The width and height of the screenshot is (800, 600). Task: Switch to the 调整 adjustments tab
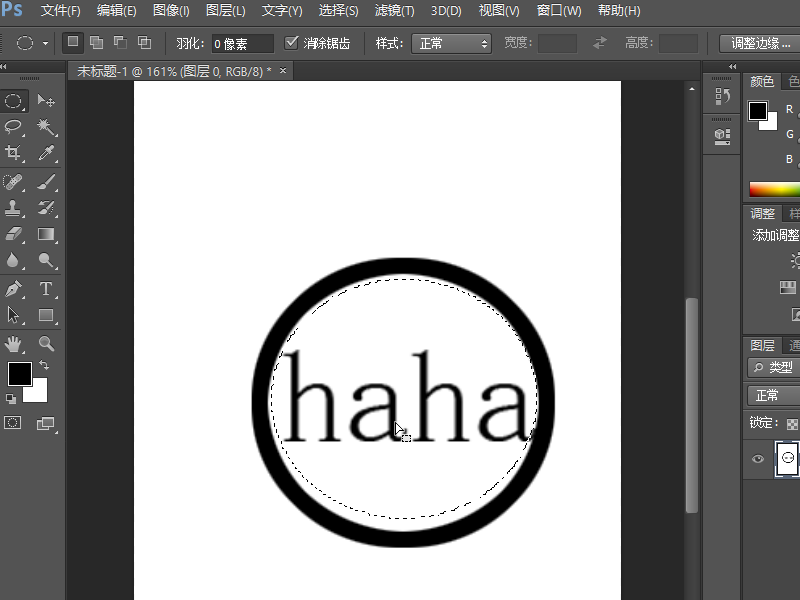point(763,213)
